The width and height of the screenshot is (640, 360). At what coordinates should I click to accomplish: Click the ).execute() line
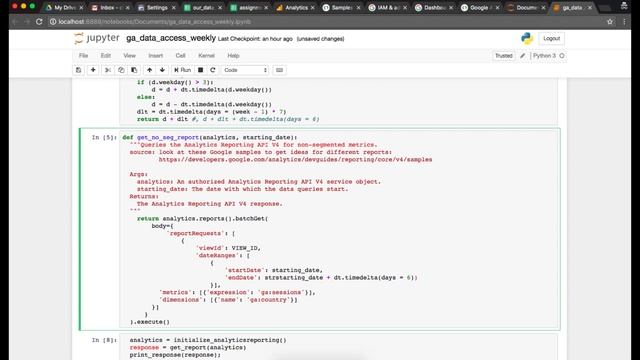click(x=149, y=322)
